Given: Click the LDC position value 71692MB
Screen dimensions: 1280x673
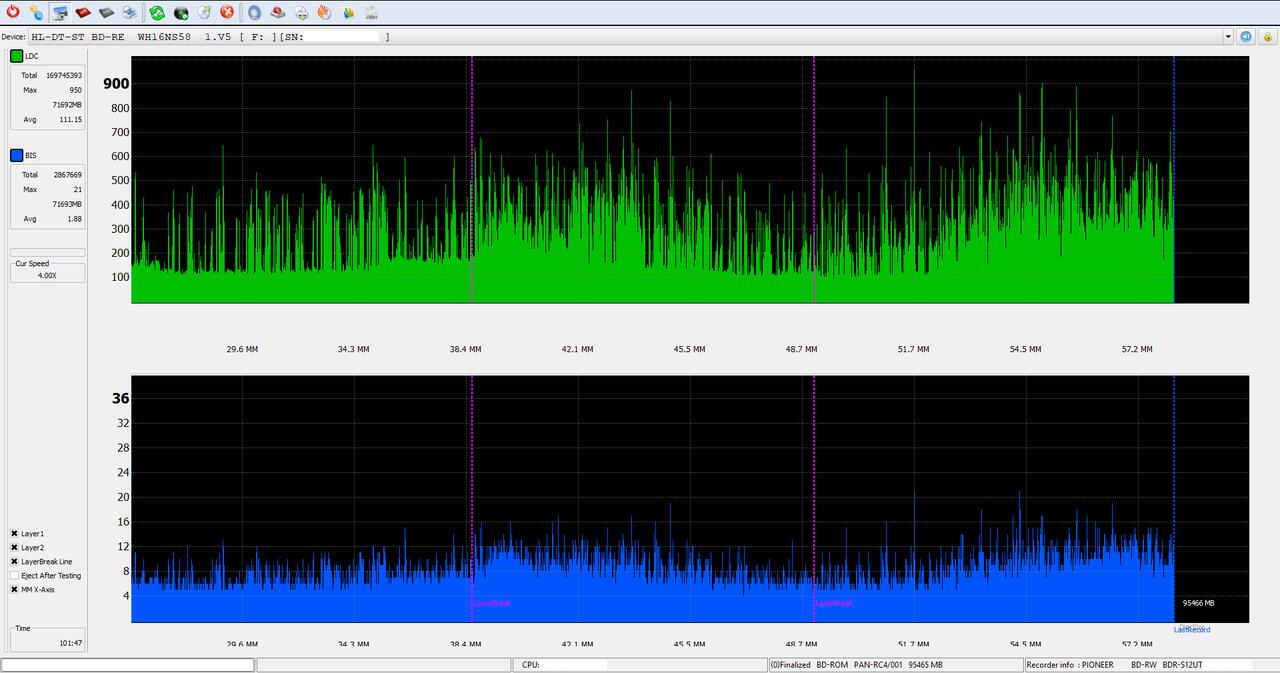Looking at the screenshot, I should 67,104.
